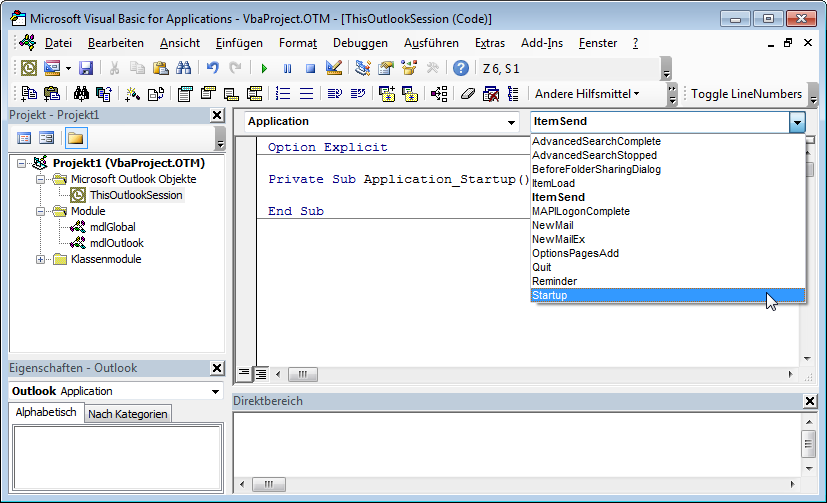Open the Bearbeiten menu
The height and width of the screenshot is (503, 827).
[116, 43]
